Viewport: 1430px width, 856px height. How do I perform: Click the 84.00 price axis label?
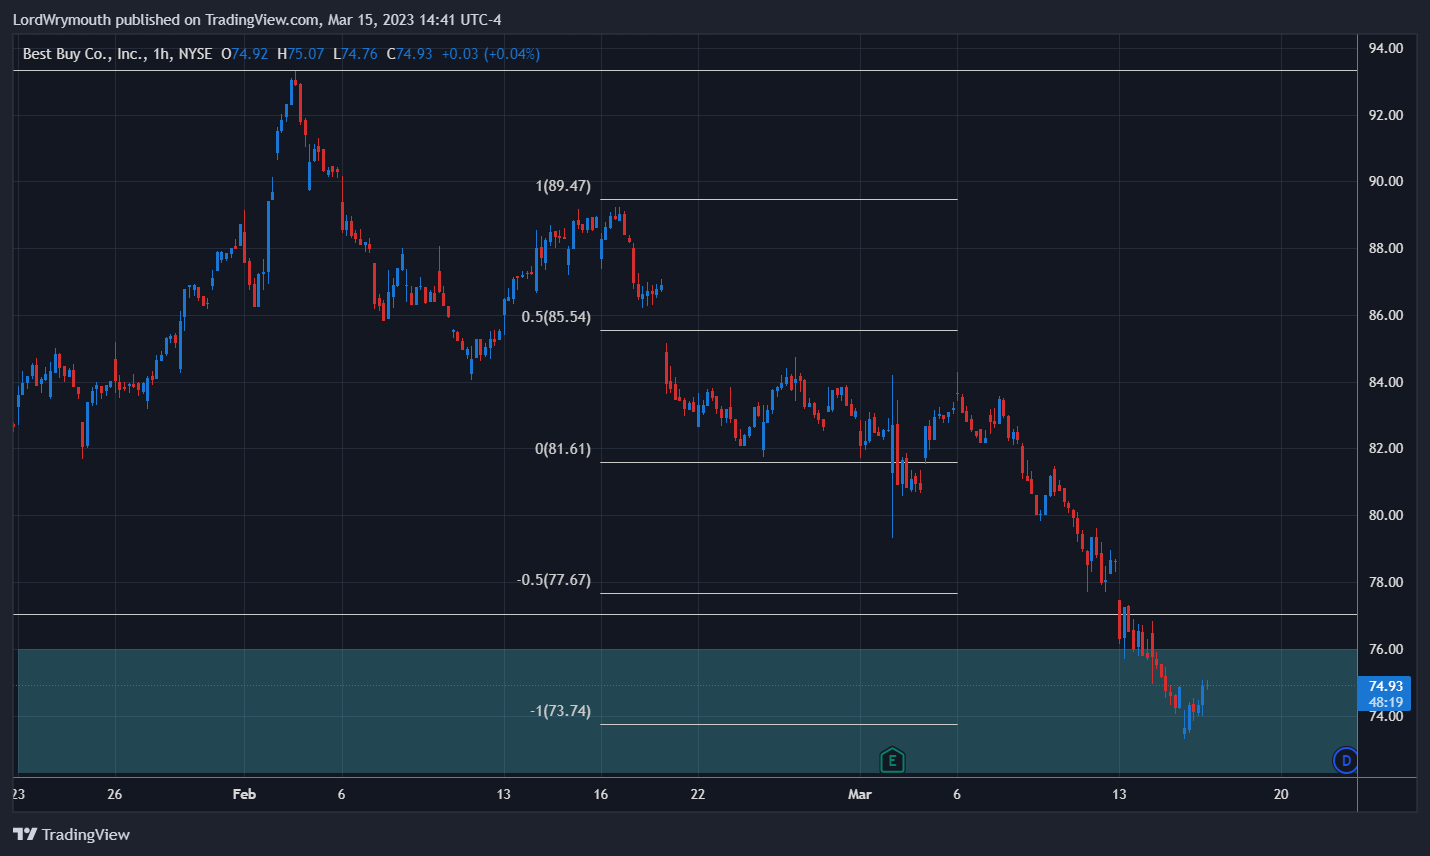pos(1385,382)
